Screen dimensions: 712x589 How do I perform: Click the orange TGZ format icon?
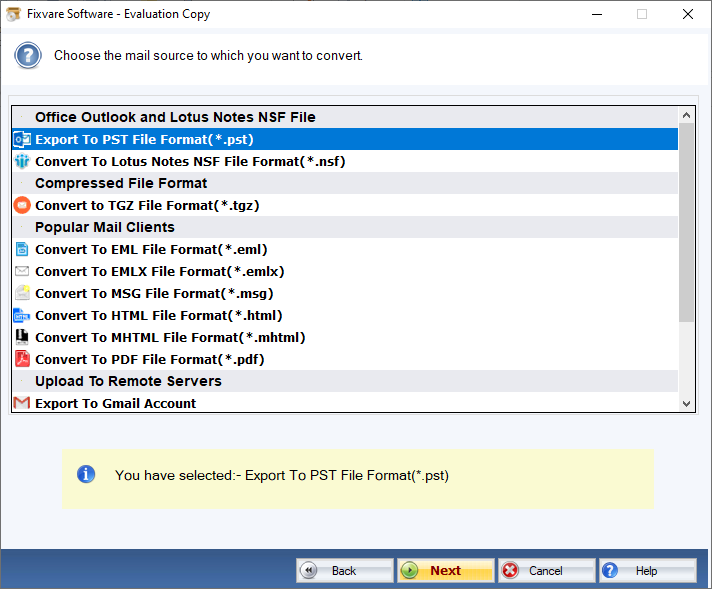[22, 205]
